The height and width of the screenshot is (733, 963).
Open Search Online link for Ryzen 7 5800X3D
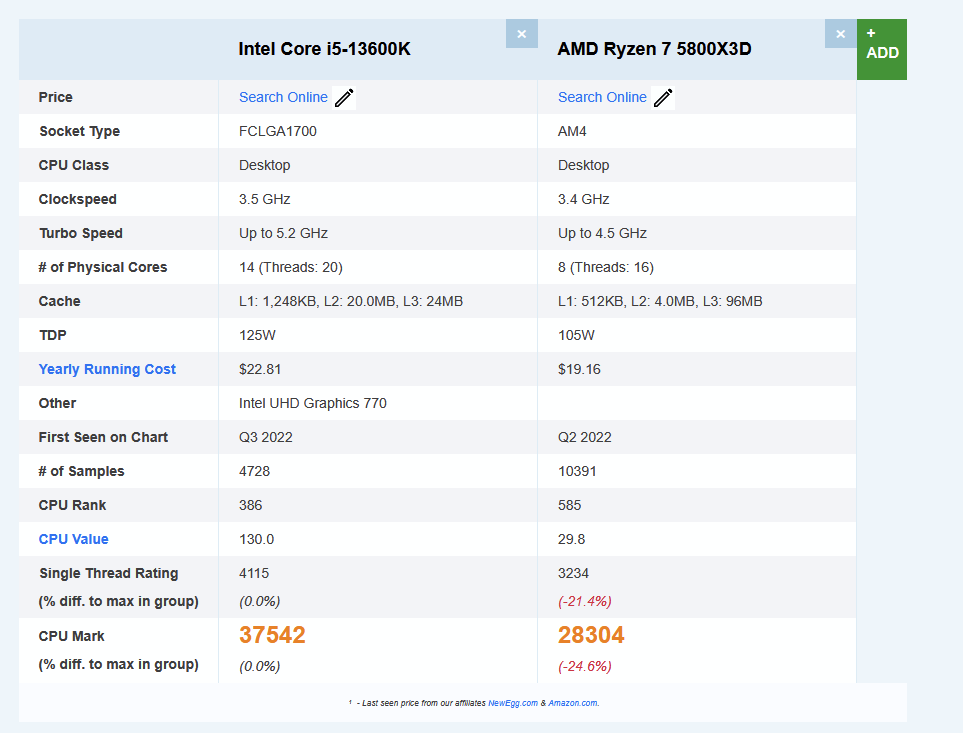(602, 97)
